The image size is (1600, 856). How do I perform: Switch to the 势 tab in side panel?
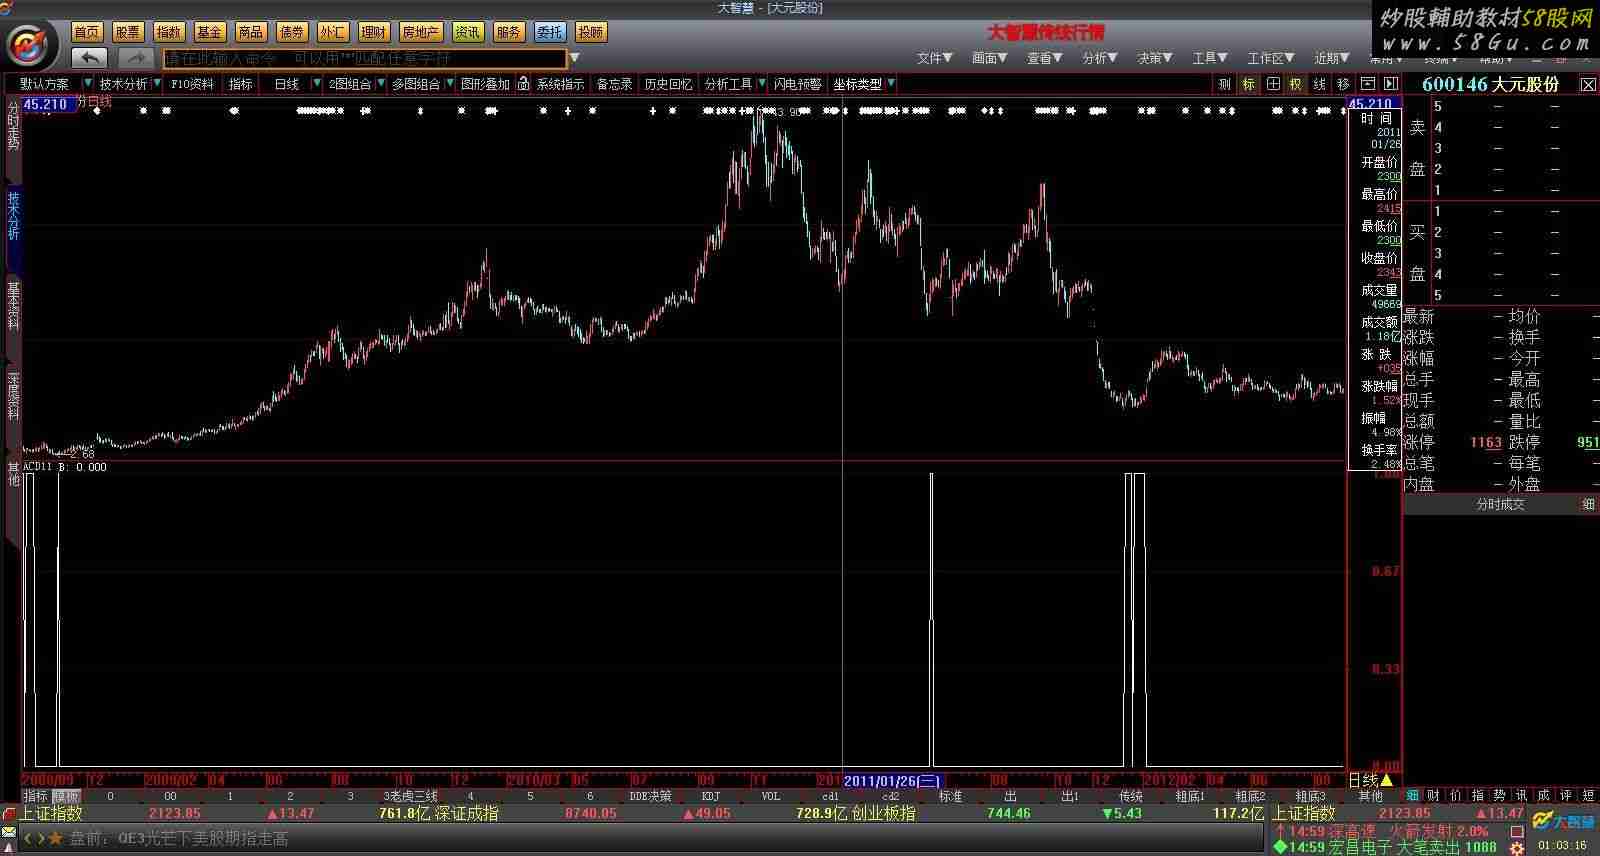[1499, 796]
